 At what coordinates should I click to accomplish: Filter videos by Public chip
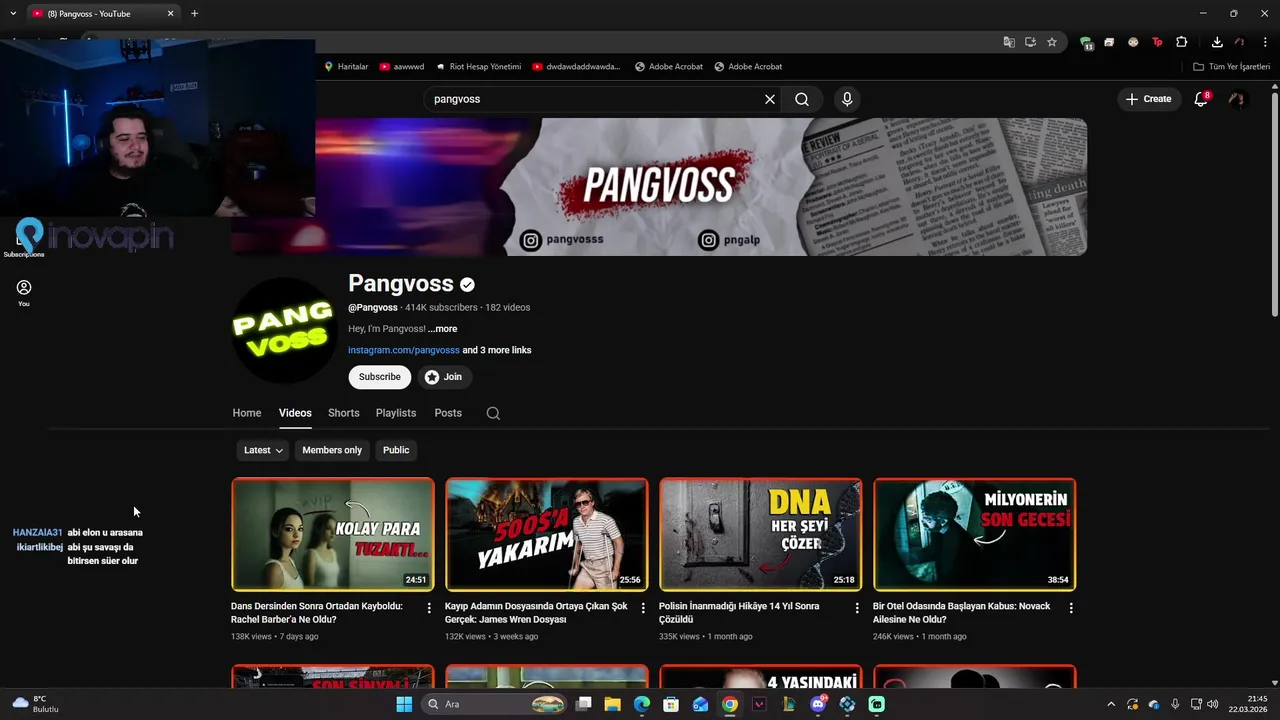[396, 450]
